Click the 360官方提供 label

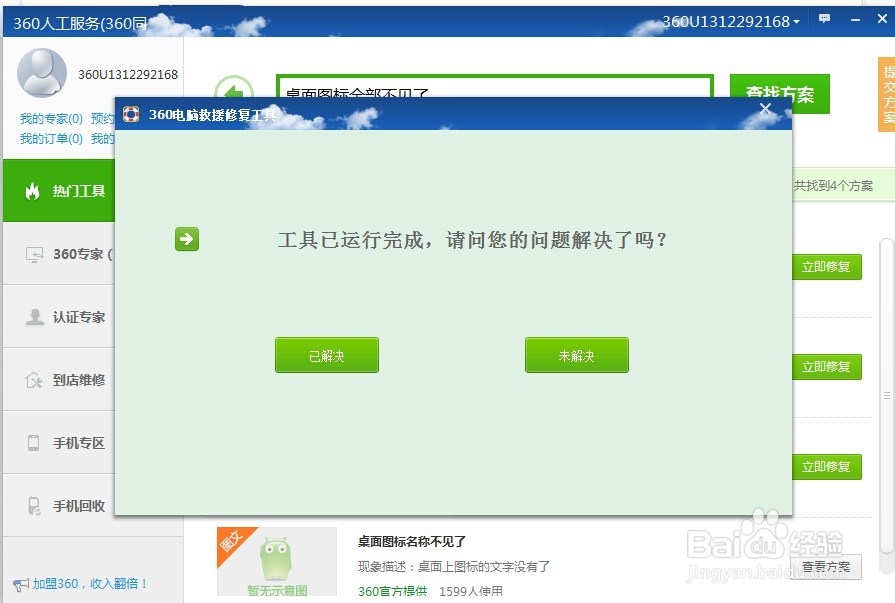393,591
